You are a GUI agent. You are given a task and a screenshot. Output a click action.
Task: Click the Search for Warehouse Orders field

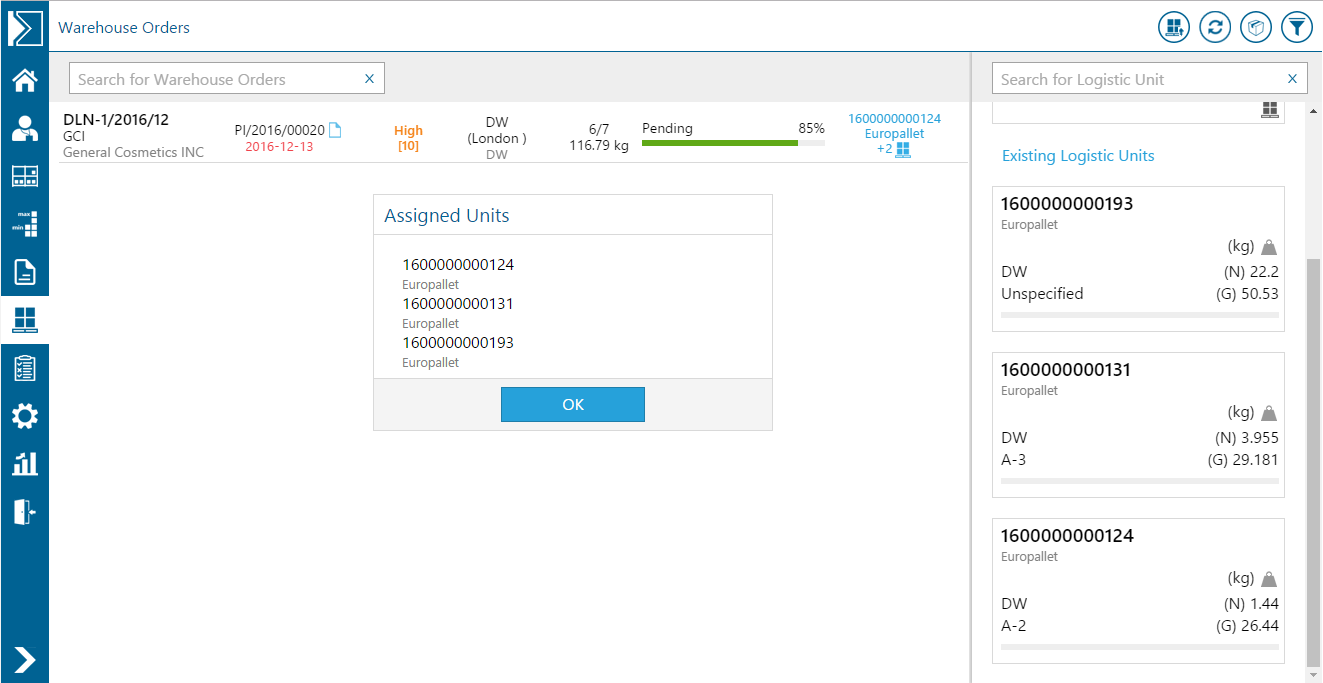point(215,79)
